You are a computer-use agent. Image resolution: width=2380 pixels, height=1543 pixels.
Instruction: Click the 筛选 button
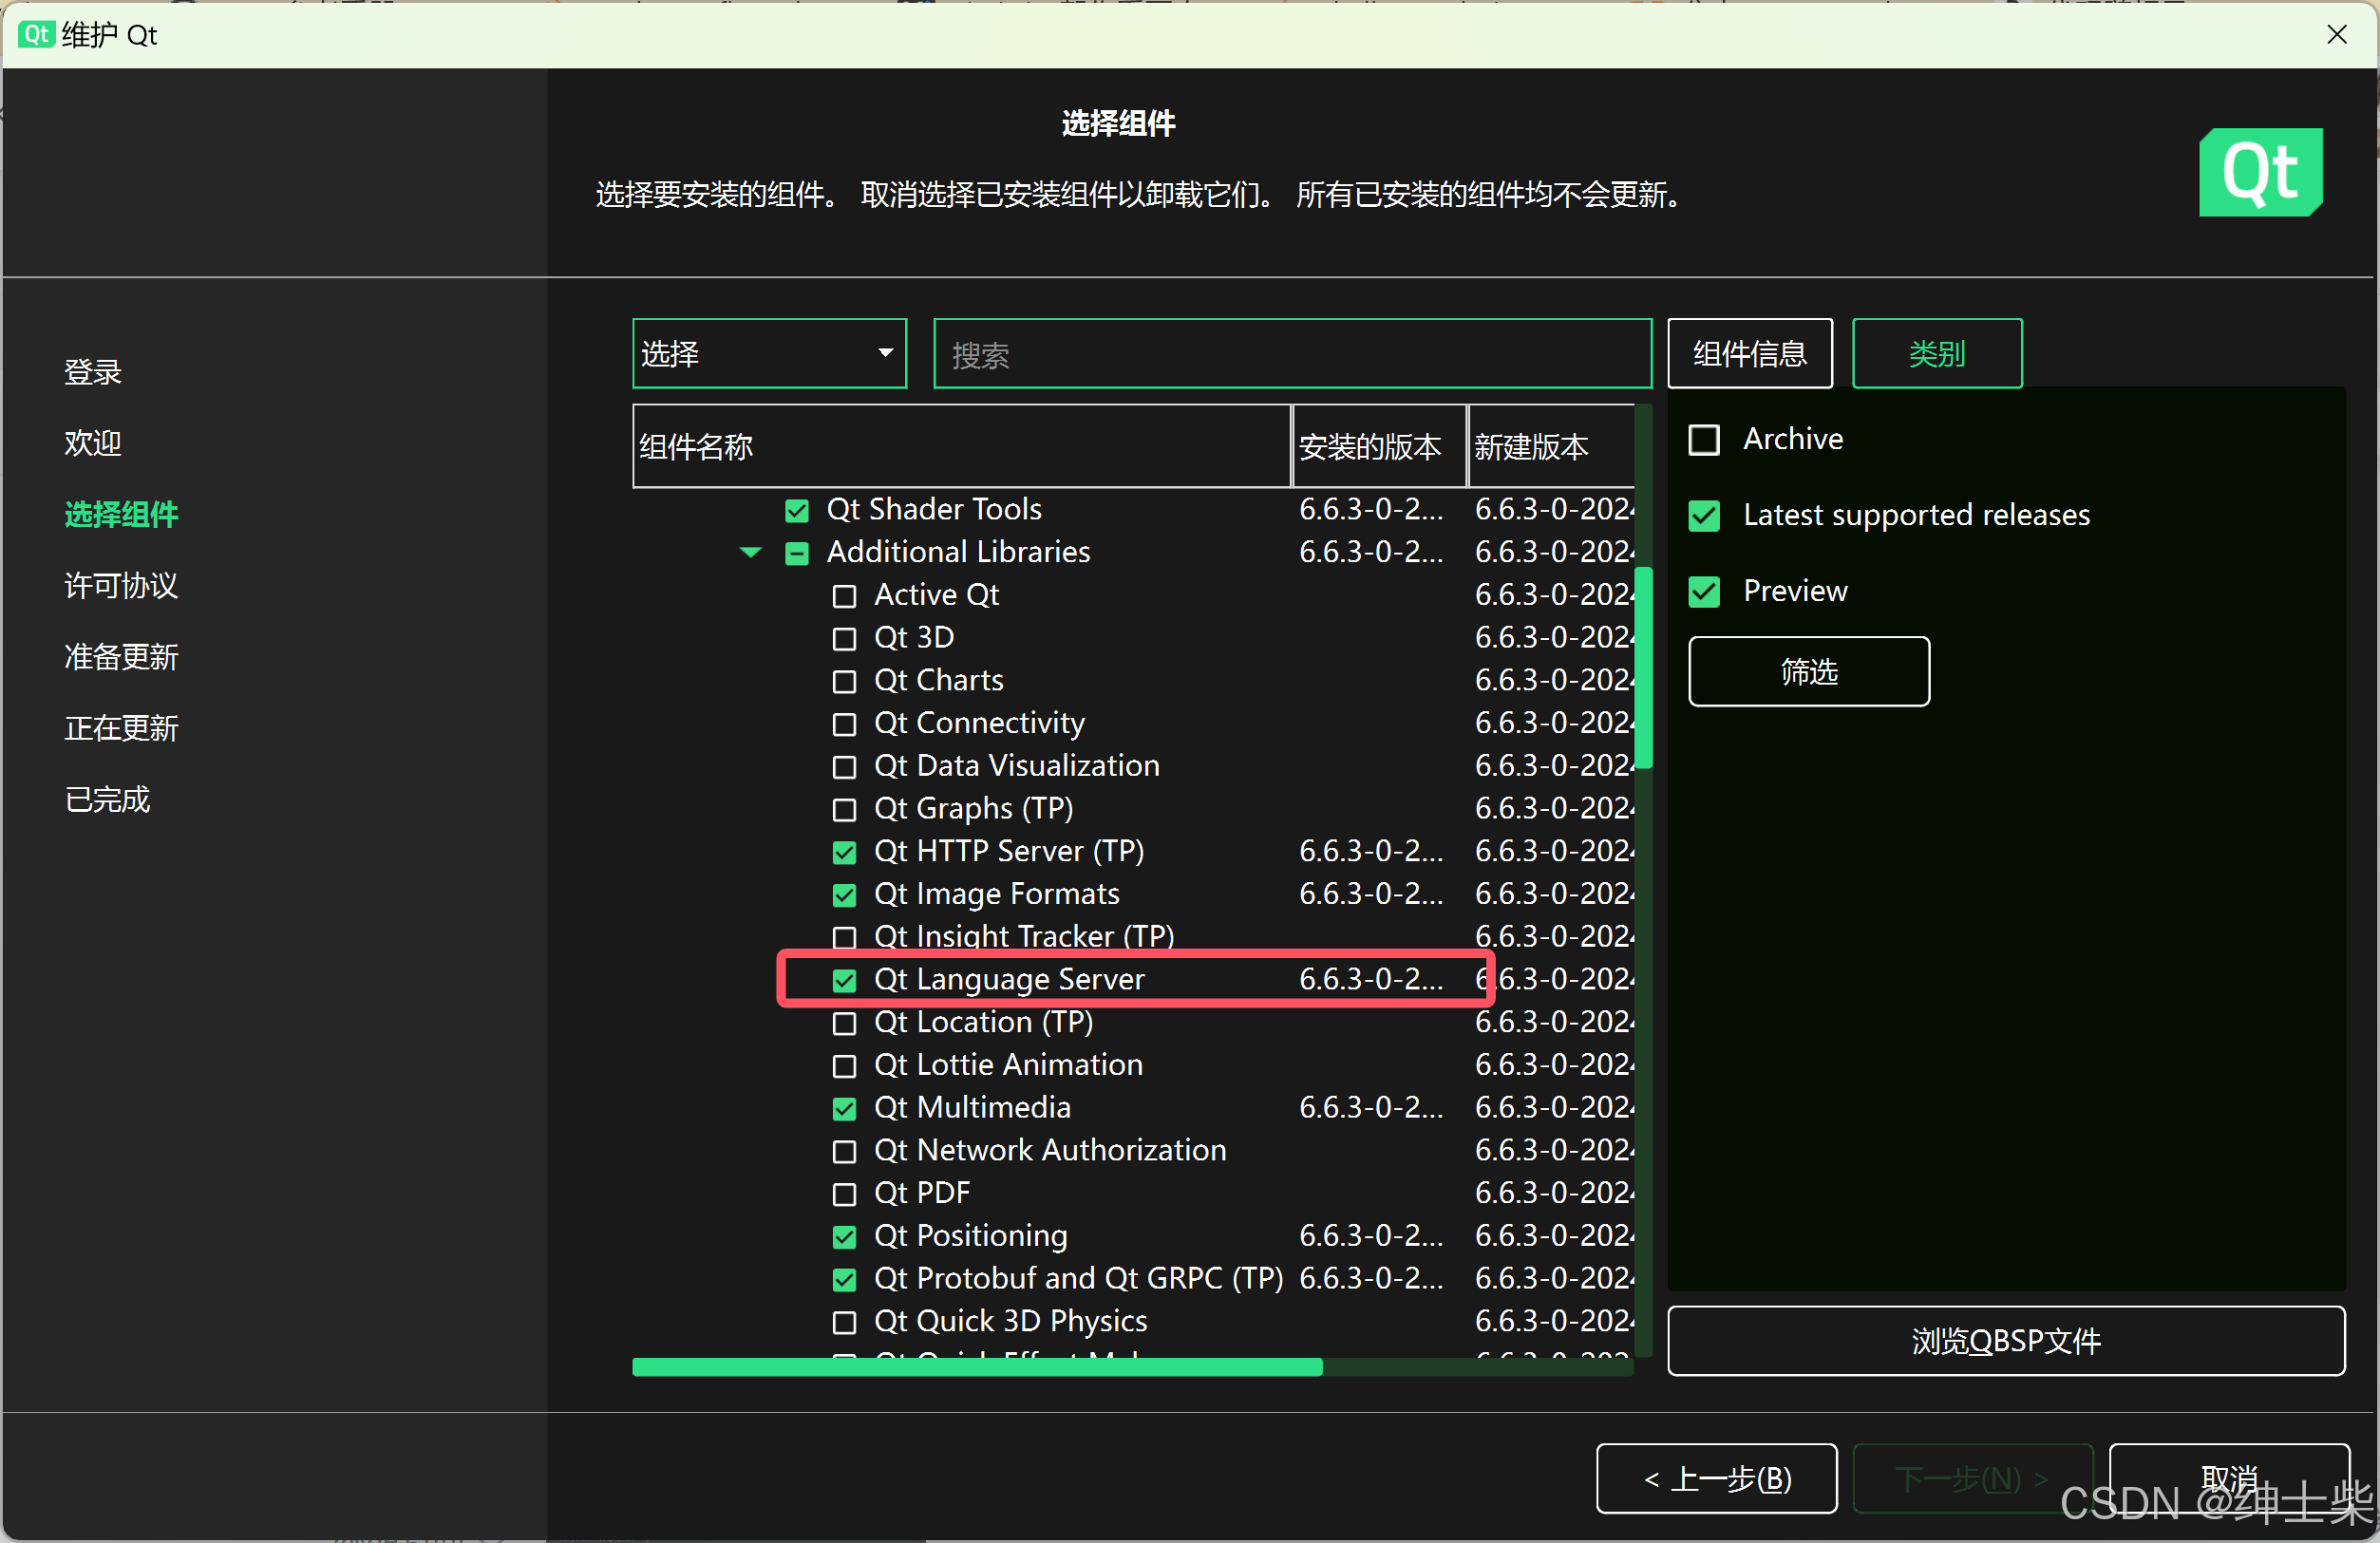point(1808,671)
